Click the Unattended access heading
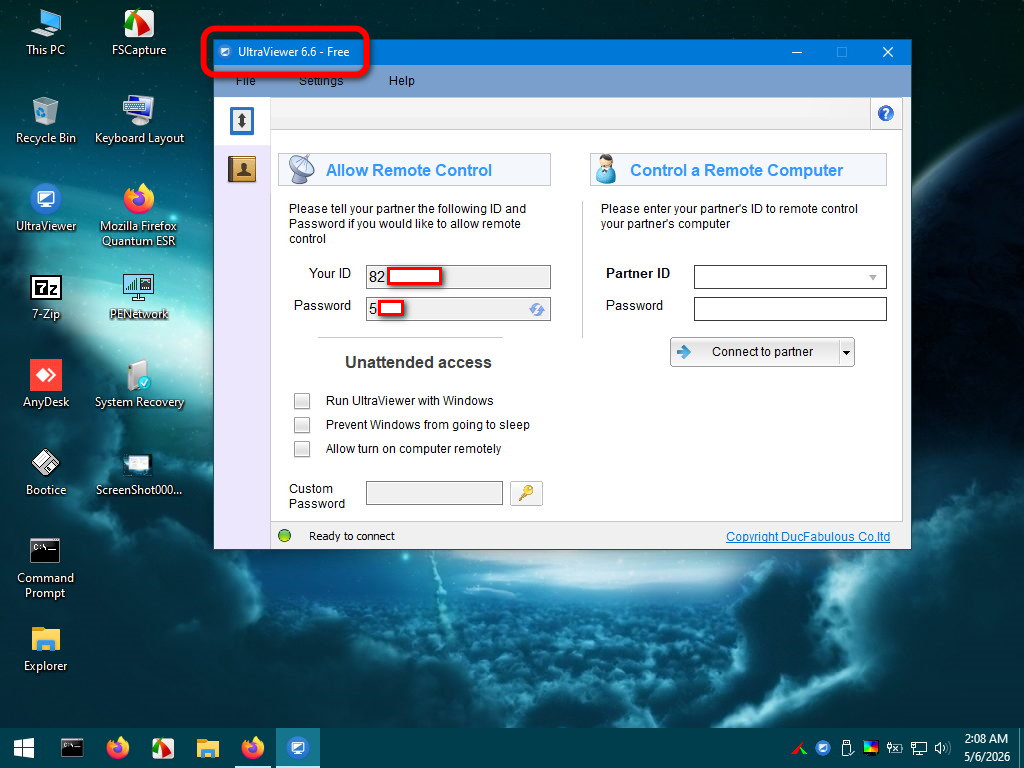Image resolution: width=1024 pixels, height=768 pixels. pyautogui.click(x=418, y=362)
